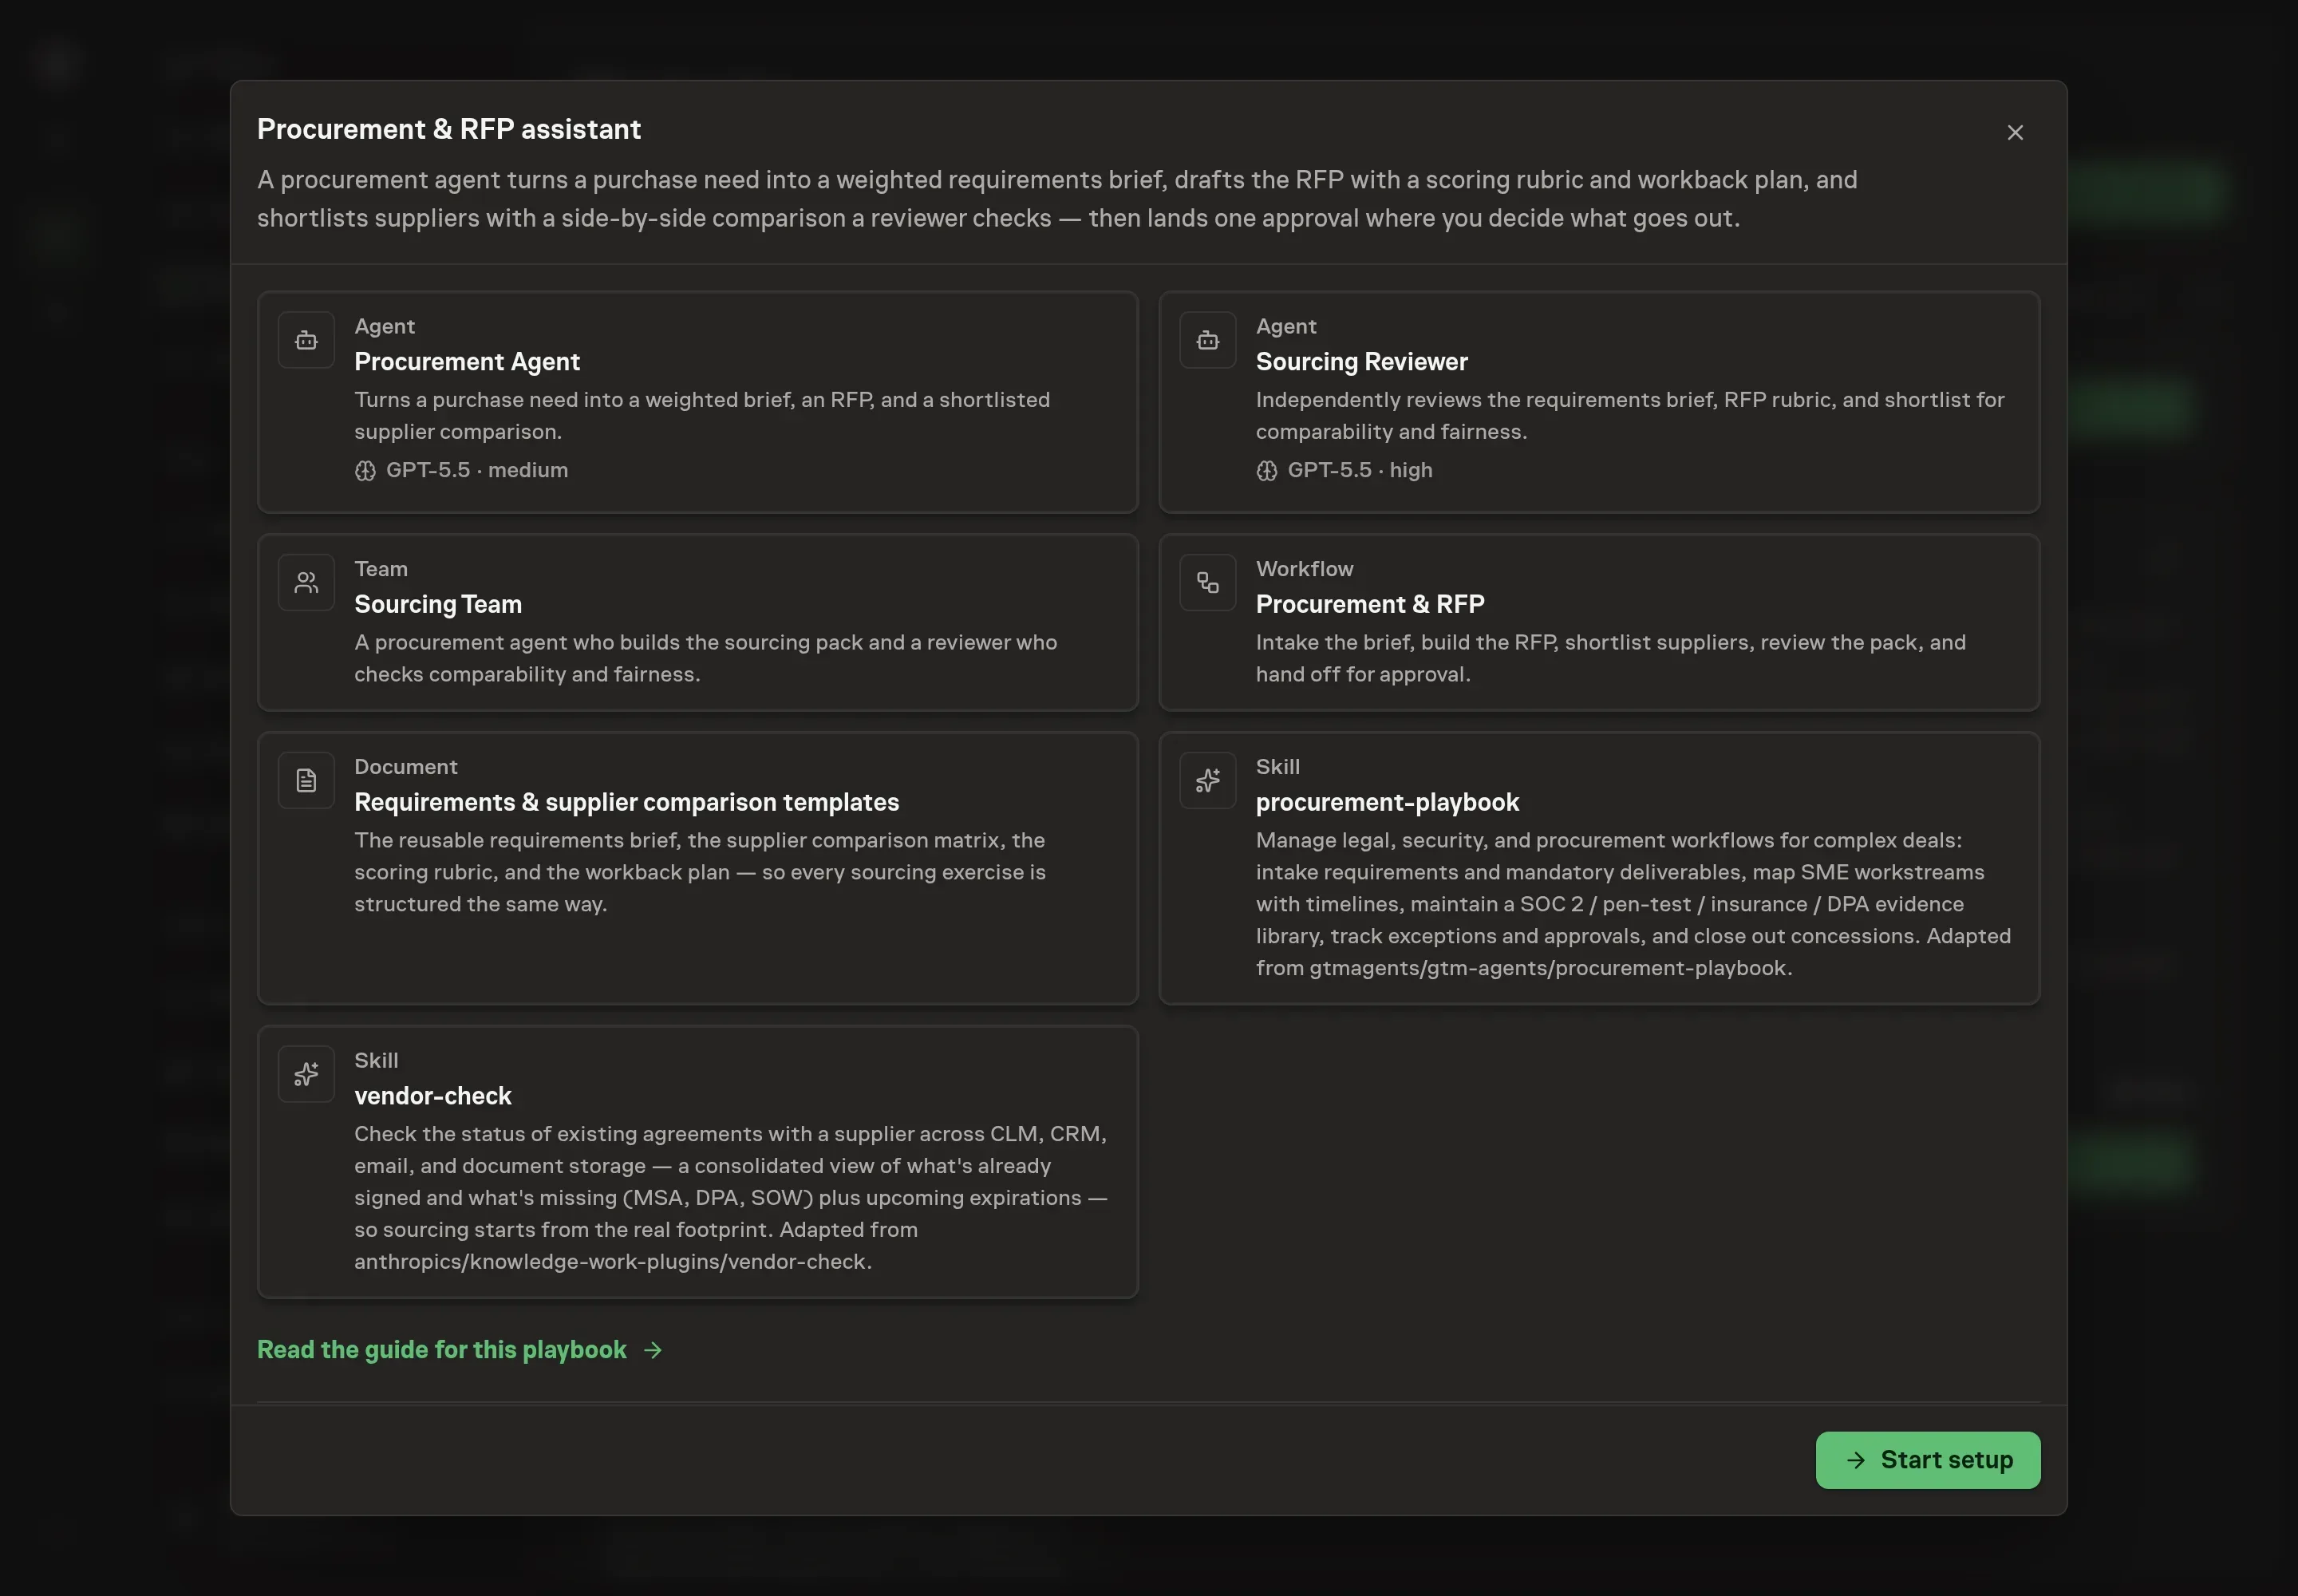Click the 'Procurement & RFP assistant' dialog heading
2298x1596 pixels.
pos(449,130)
